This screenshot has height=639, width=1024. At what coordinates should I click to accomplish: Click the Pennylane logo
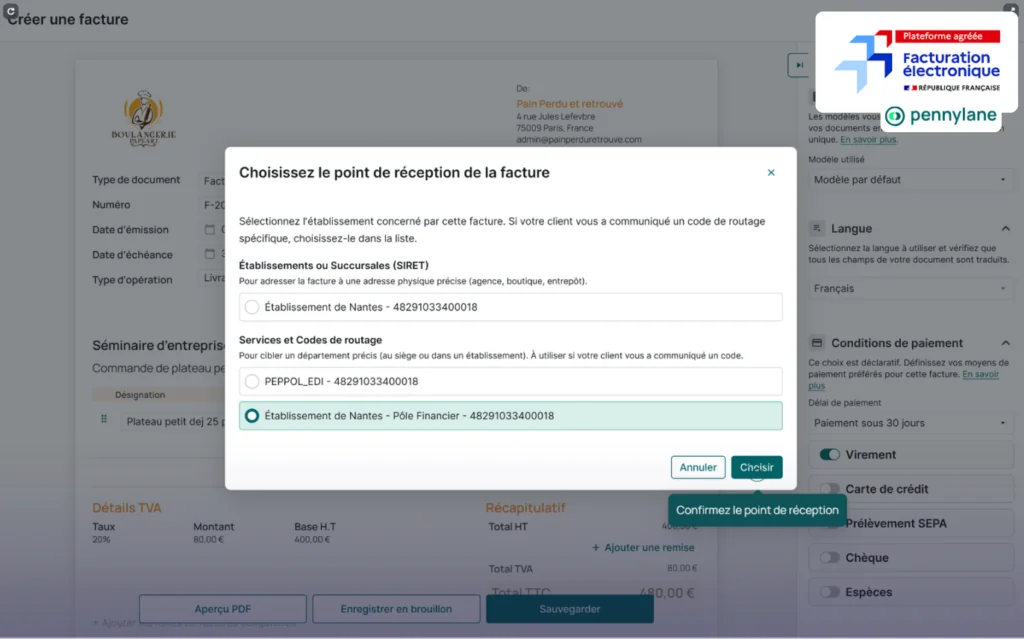click(941, 116)
